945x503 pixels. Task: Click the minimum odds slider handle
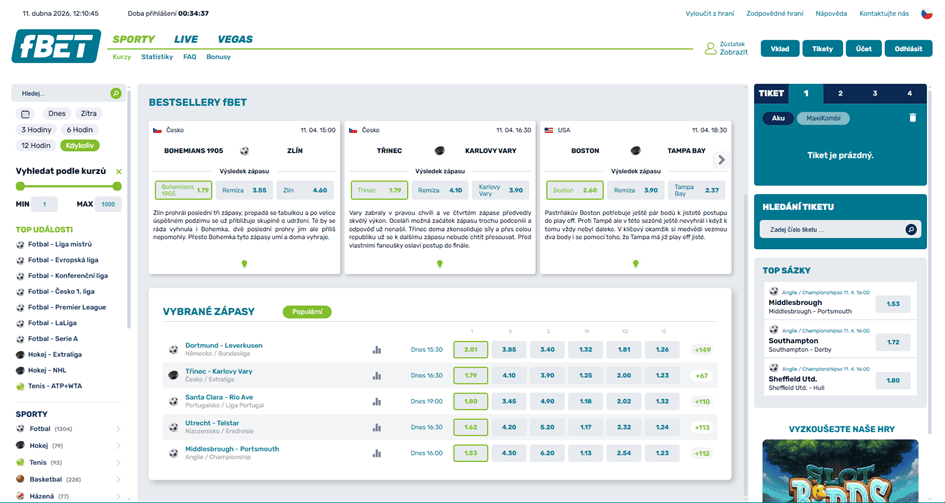click(x=20, y=186)
